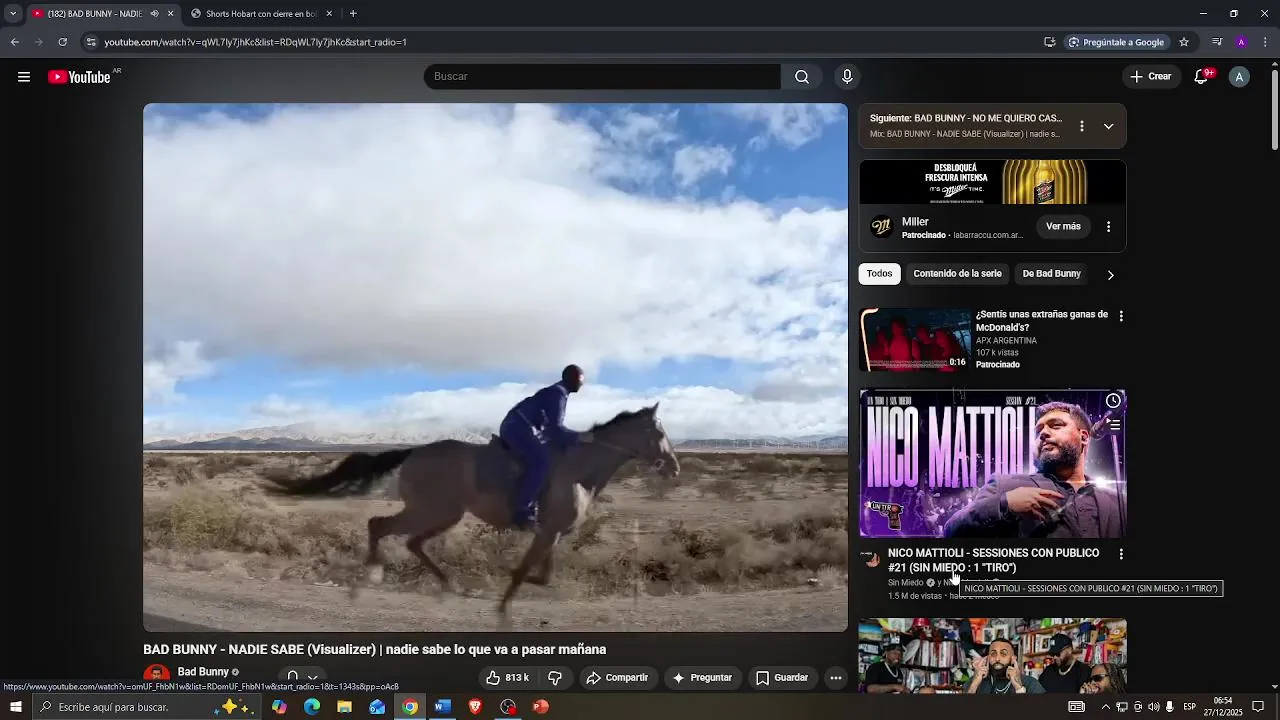The width and height of the screenshot is (1280, 720).
Task: Open NICO MATTIOLI SESSIONES CON PUBLICO title
Action: [x=993, y=560]
